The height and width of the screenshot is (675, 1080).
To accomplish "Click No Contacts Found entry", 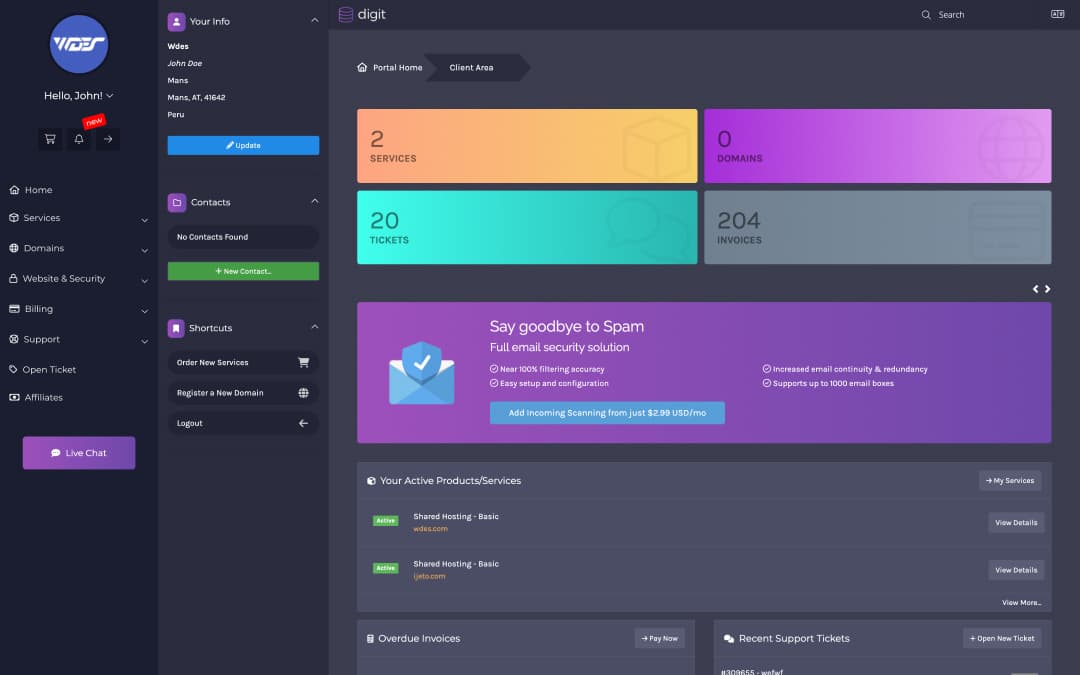I will (x=243, y=237).
